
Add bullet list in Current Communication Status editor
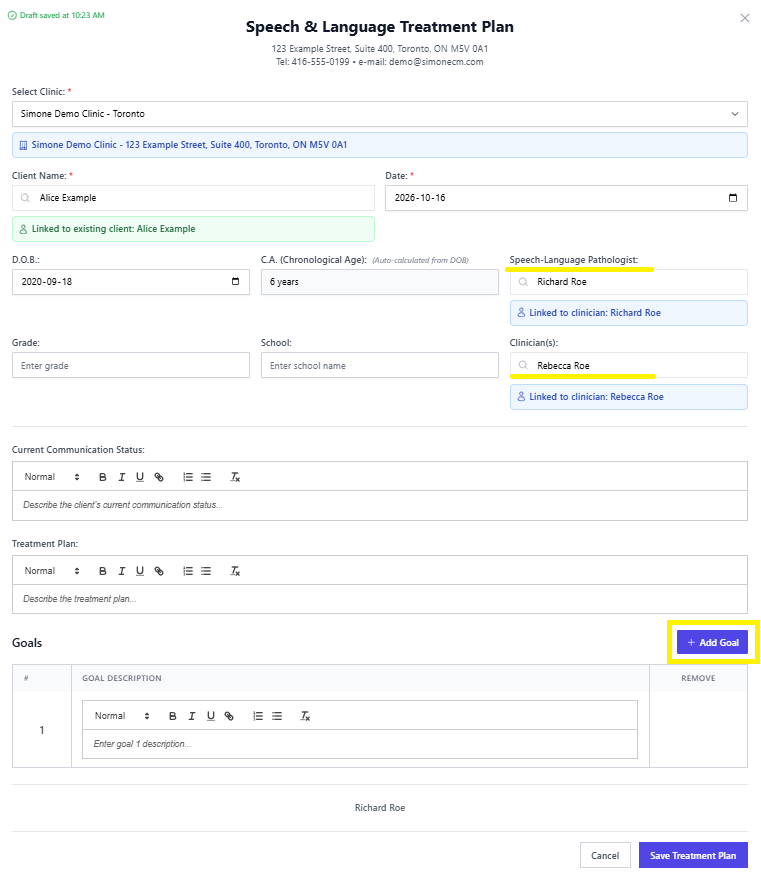(206, 477)
